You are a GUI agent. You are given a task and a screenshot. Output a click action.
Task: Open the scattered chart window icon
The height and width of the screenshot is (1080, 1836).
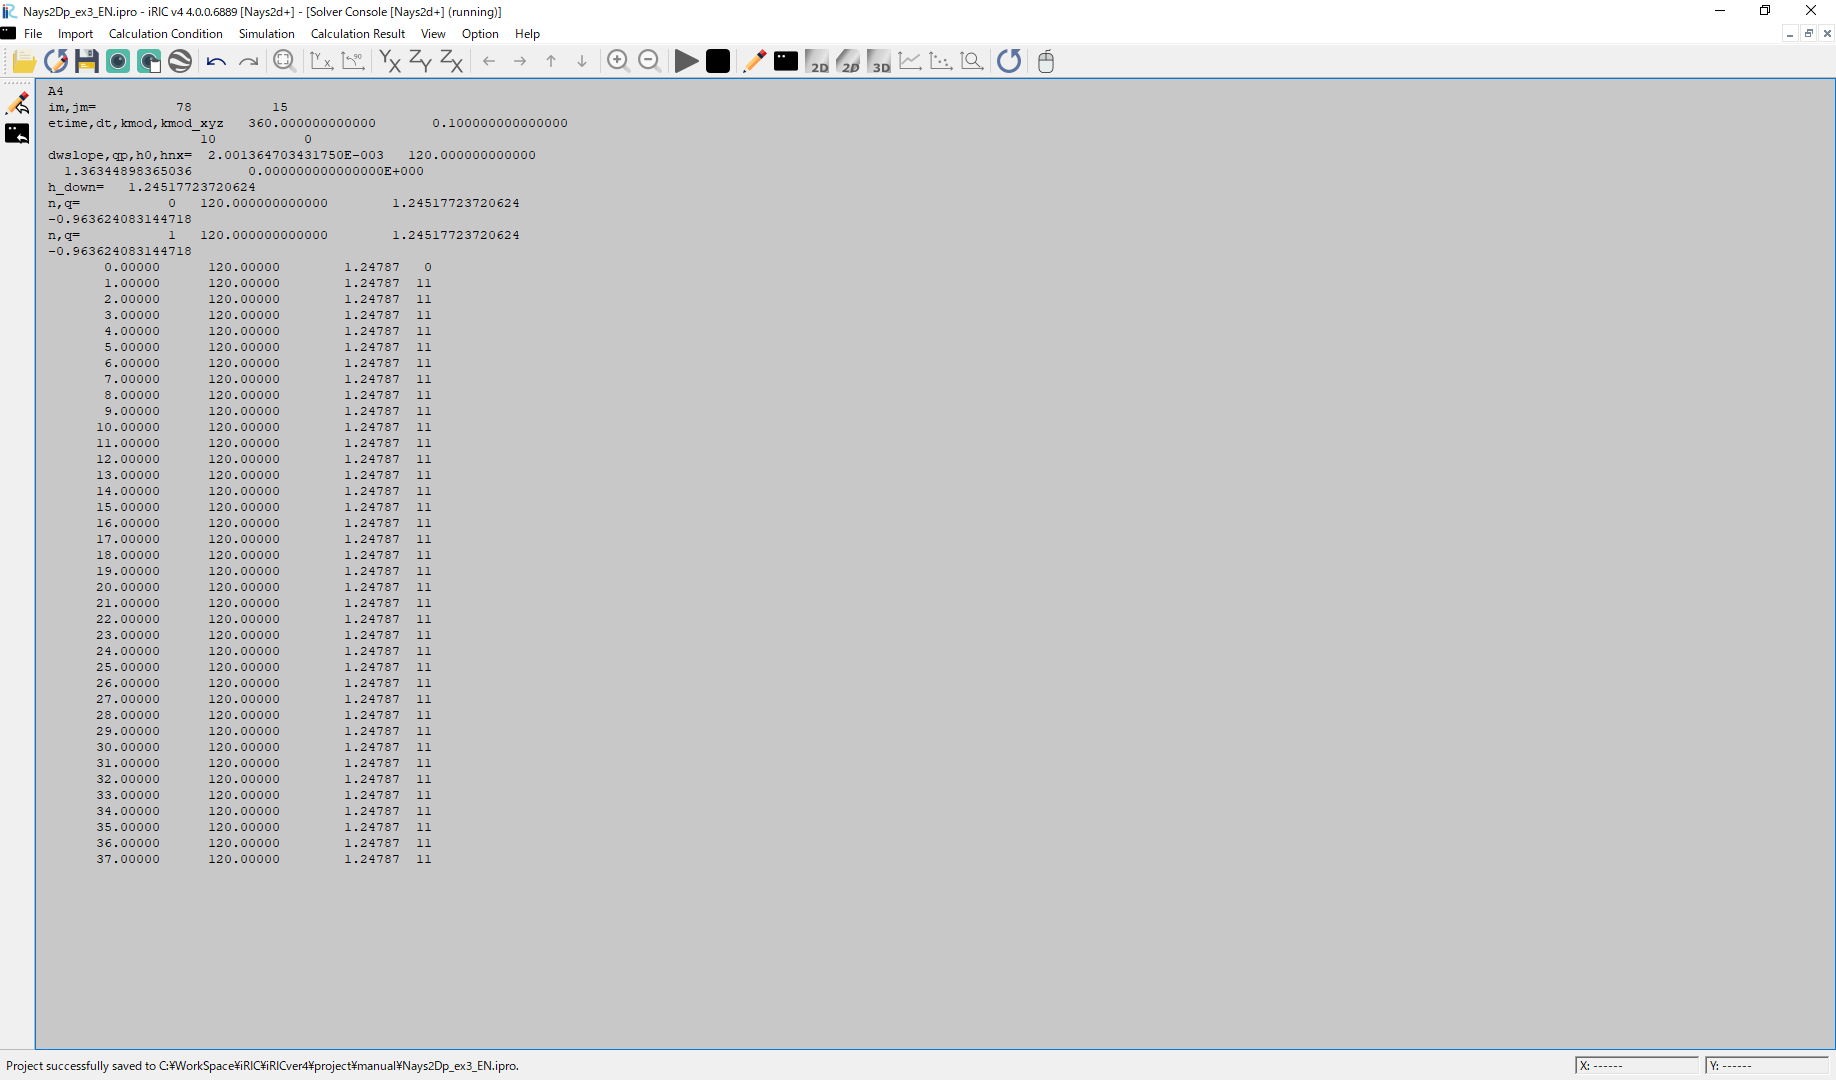941,61
